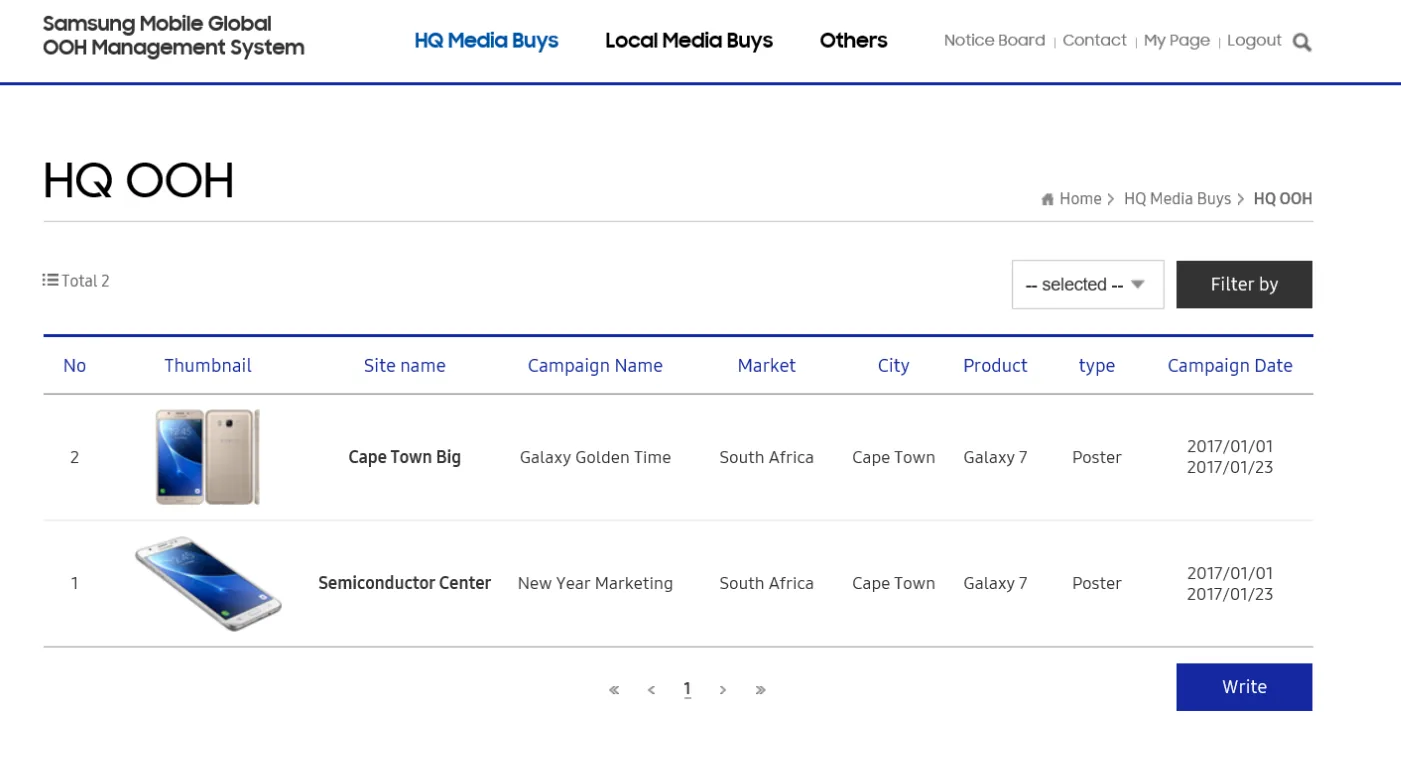Image resolution: width=1401 pixels, height=757 pixels.
Task: Select page 1 in pagination
Action: point(687,689)
